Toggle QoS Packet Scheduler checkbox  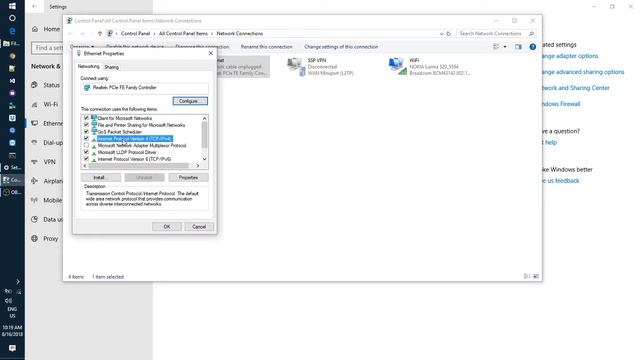point(86,132)
